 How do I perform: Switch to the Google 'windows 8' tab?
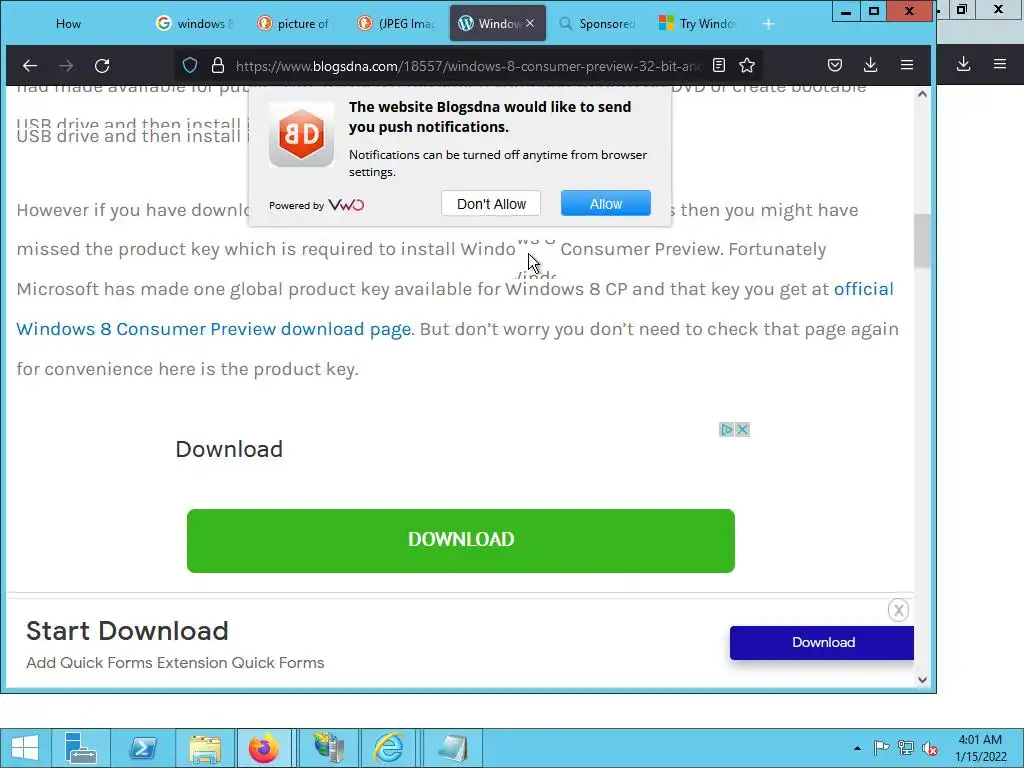194,24
